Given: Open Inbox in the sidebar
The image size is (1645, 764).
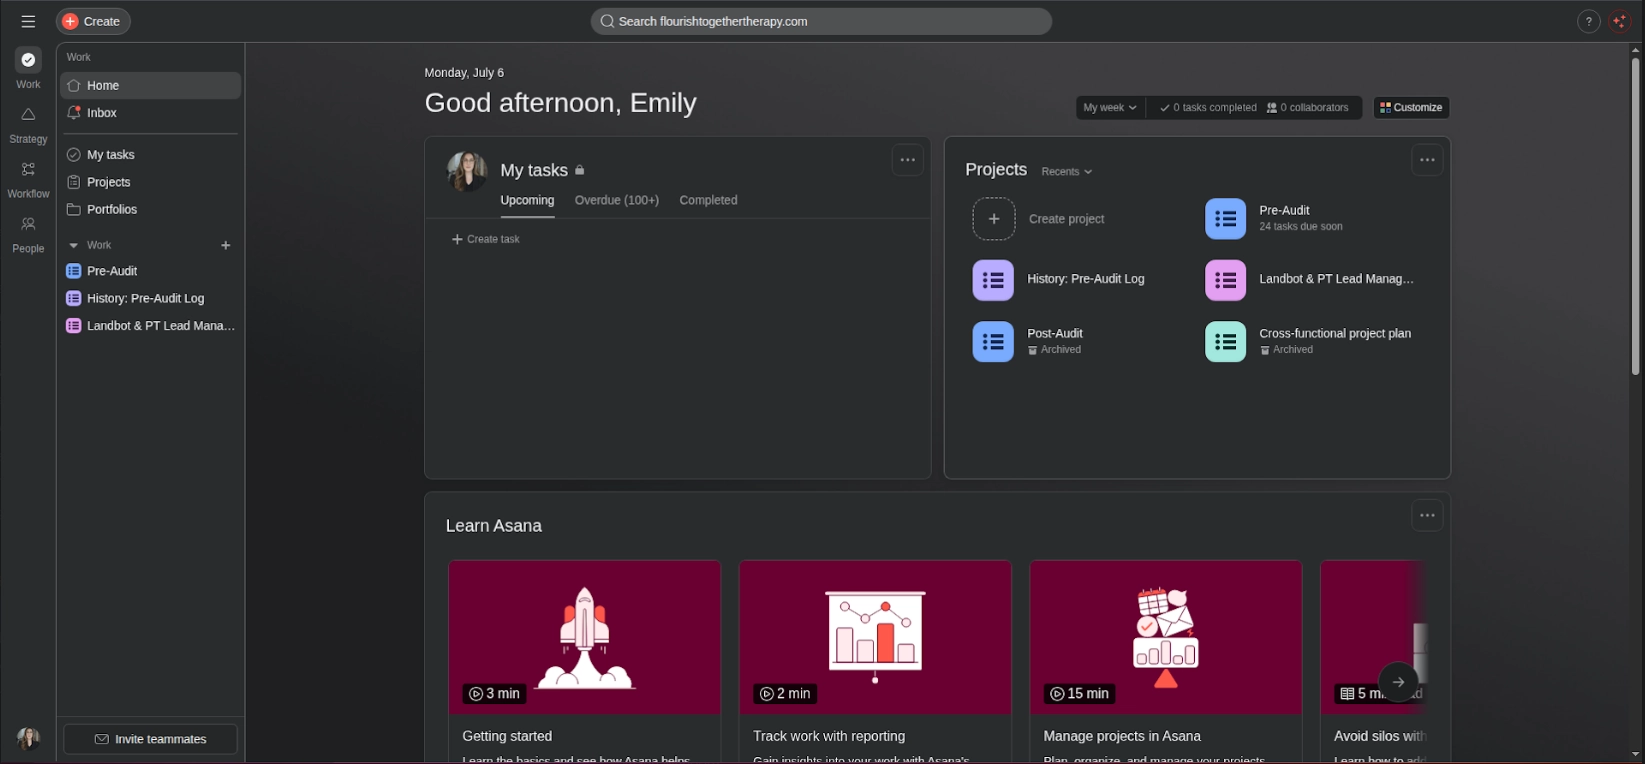Looking at the screenshot, I should [150, 113].
